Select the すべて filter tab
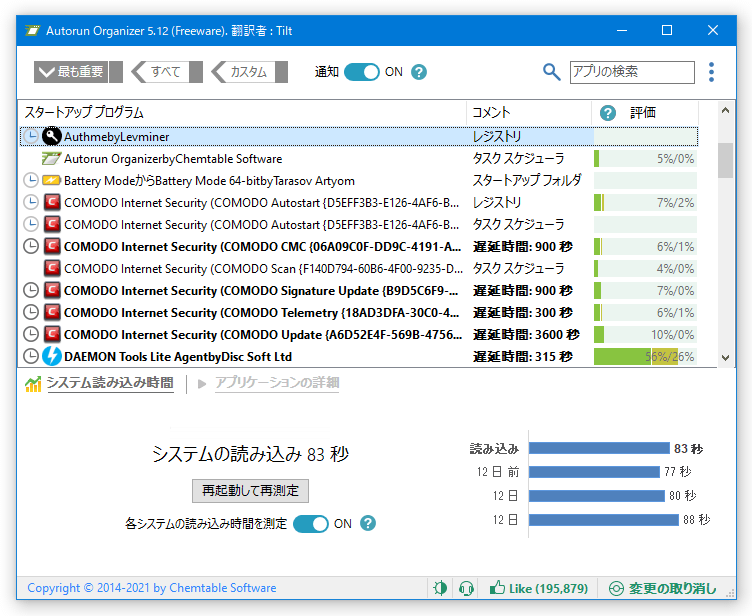This screenshot has height=616, width=752. 166,72
